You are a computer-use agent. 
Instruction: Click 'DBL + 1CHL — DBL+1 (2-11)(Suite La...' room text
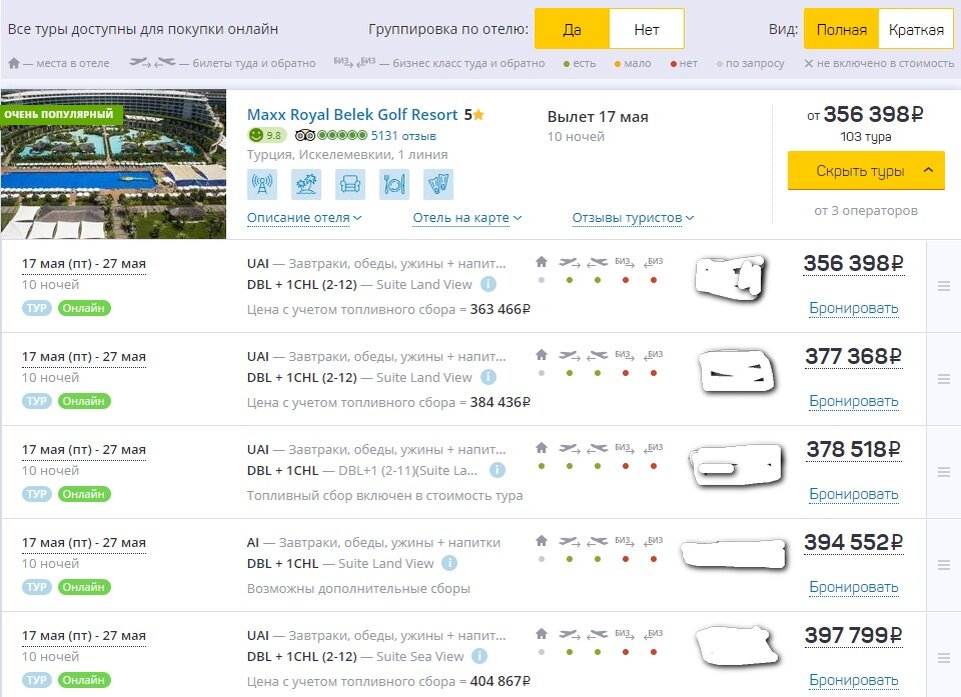(x=362, y=471)
